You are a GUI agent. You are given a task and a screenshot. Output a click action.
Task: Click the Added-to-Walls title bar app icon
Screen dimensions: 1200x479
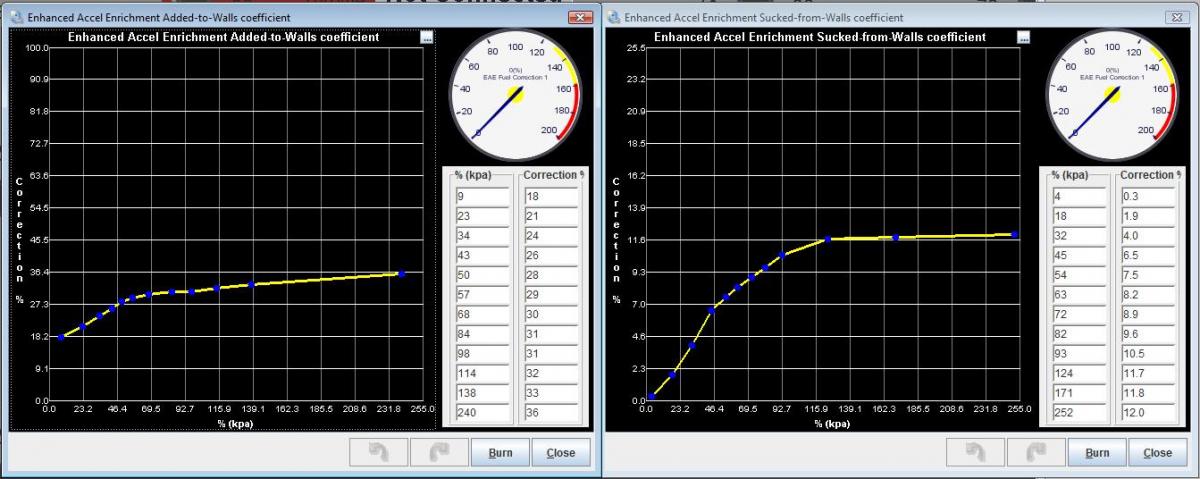click(15, 18)
